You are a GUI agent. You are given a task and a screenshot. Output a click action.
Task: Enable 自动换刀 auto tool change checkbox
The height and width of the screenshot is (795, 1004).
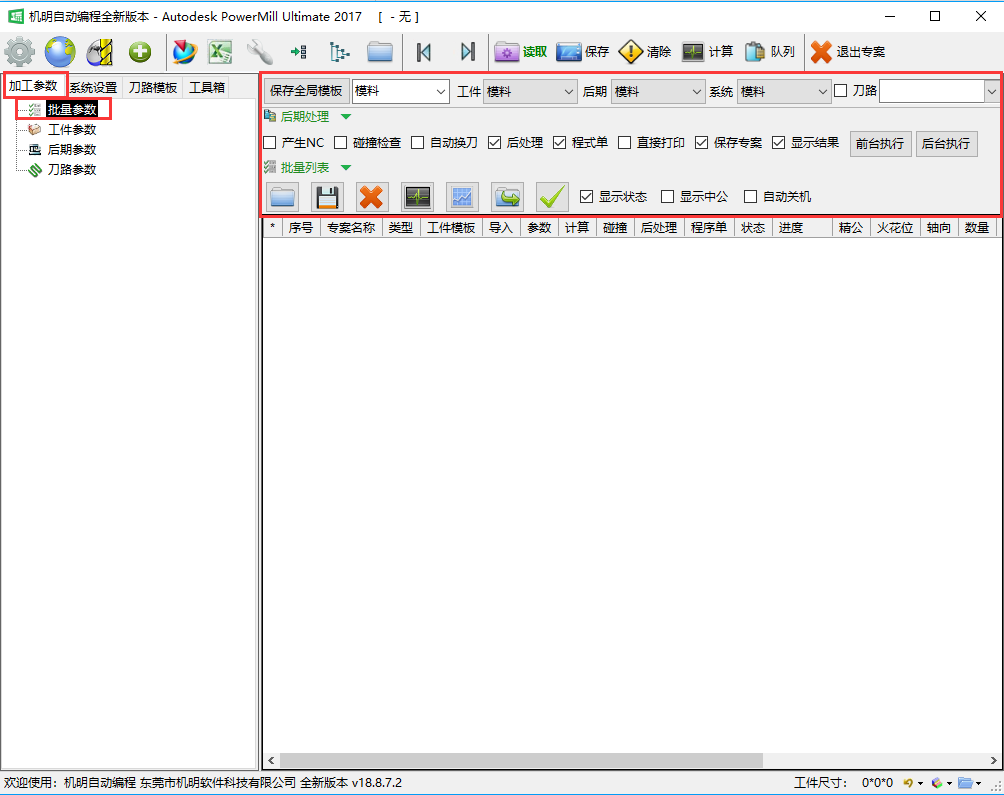coord(417,143)
